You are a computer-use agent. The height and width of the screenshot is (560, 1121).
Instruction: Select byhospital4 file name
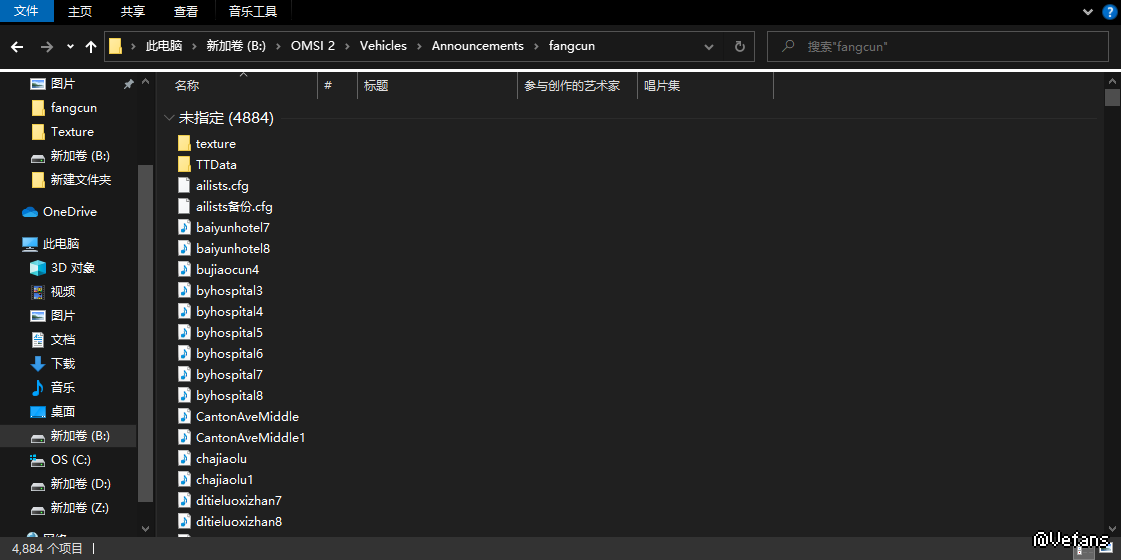coord(229,312)
